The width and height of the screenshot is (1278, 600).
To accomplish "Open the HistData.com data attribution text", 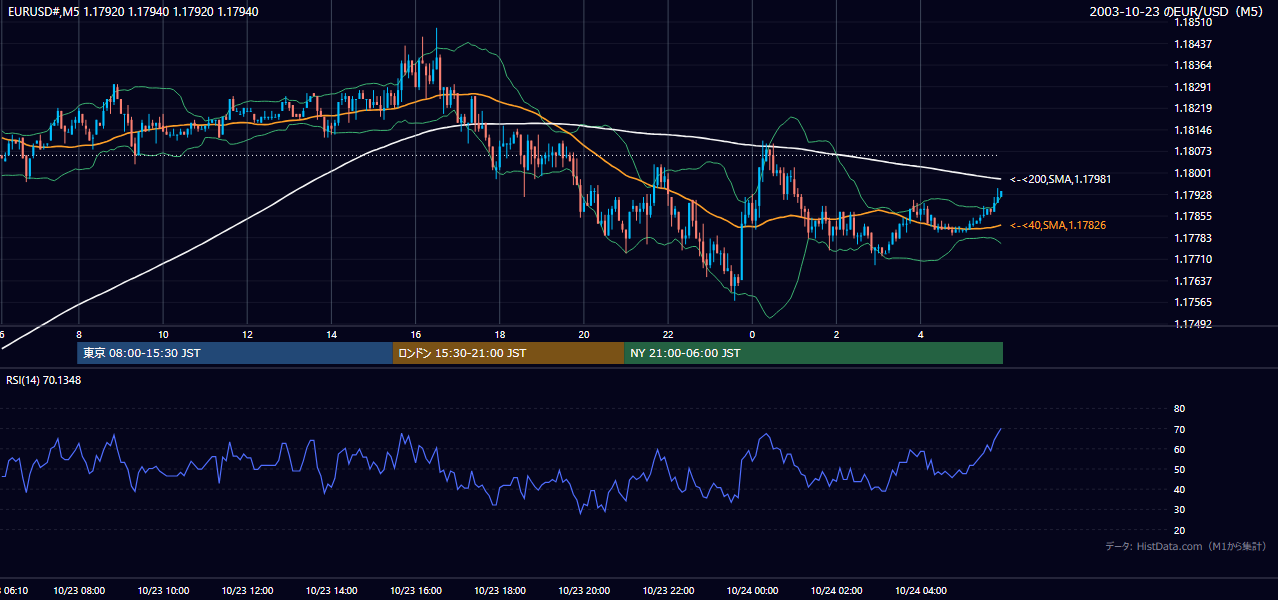I will [1186, 547].
